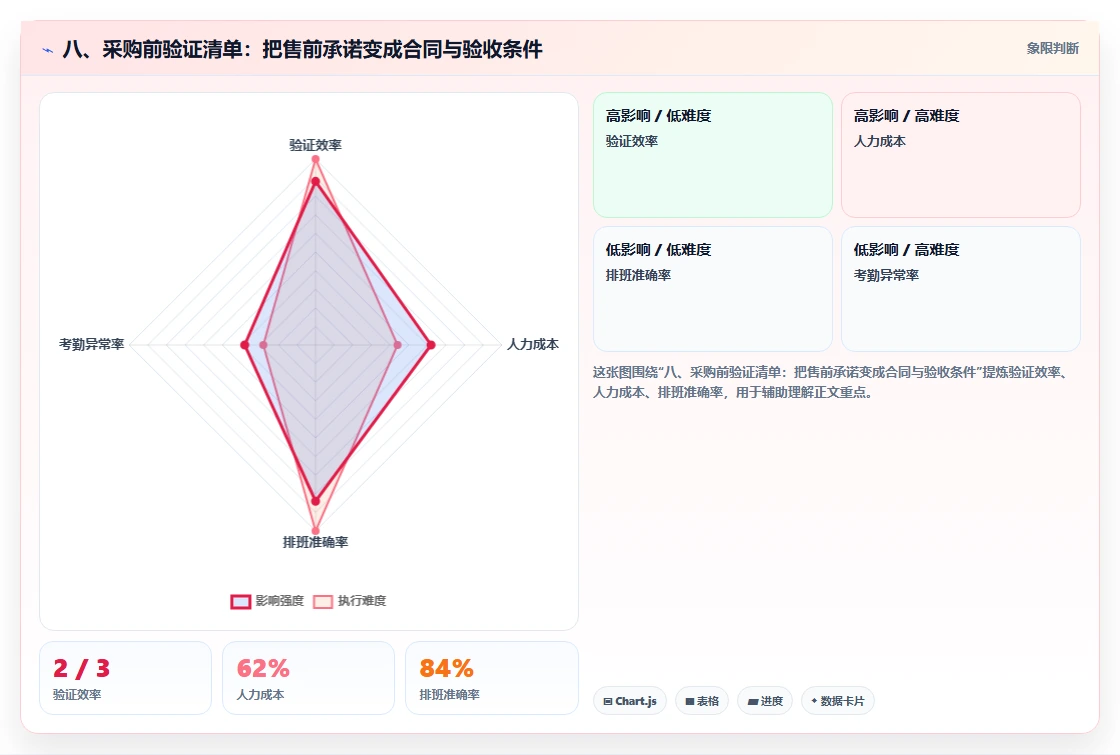Click the 84% 排班准确率 stat card
The image size is (1120, 755).
[x=491, y=678]
